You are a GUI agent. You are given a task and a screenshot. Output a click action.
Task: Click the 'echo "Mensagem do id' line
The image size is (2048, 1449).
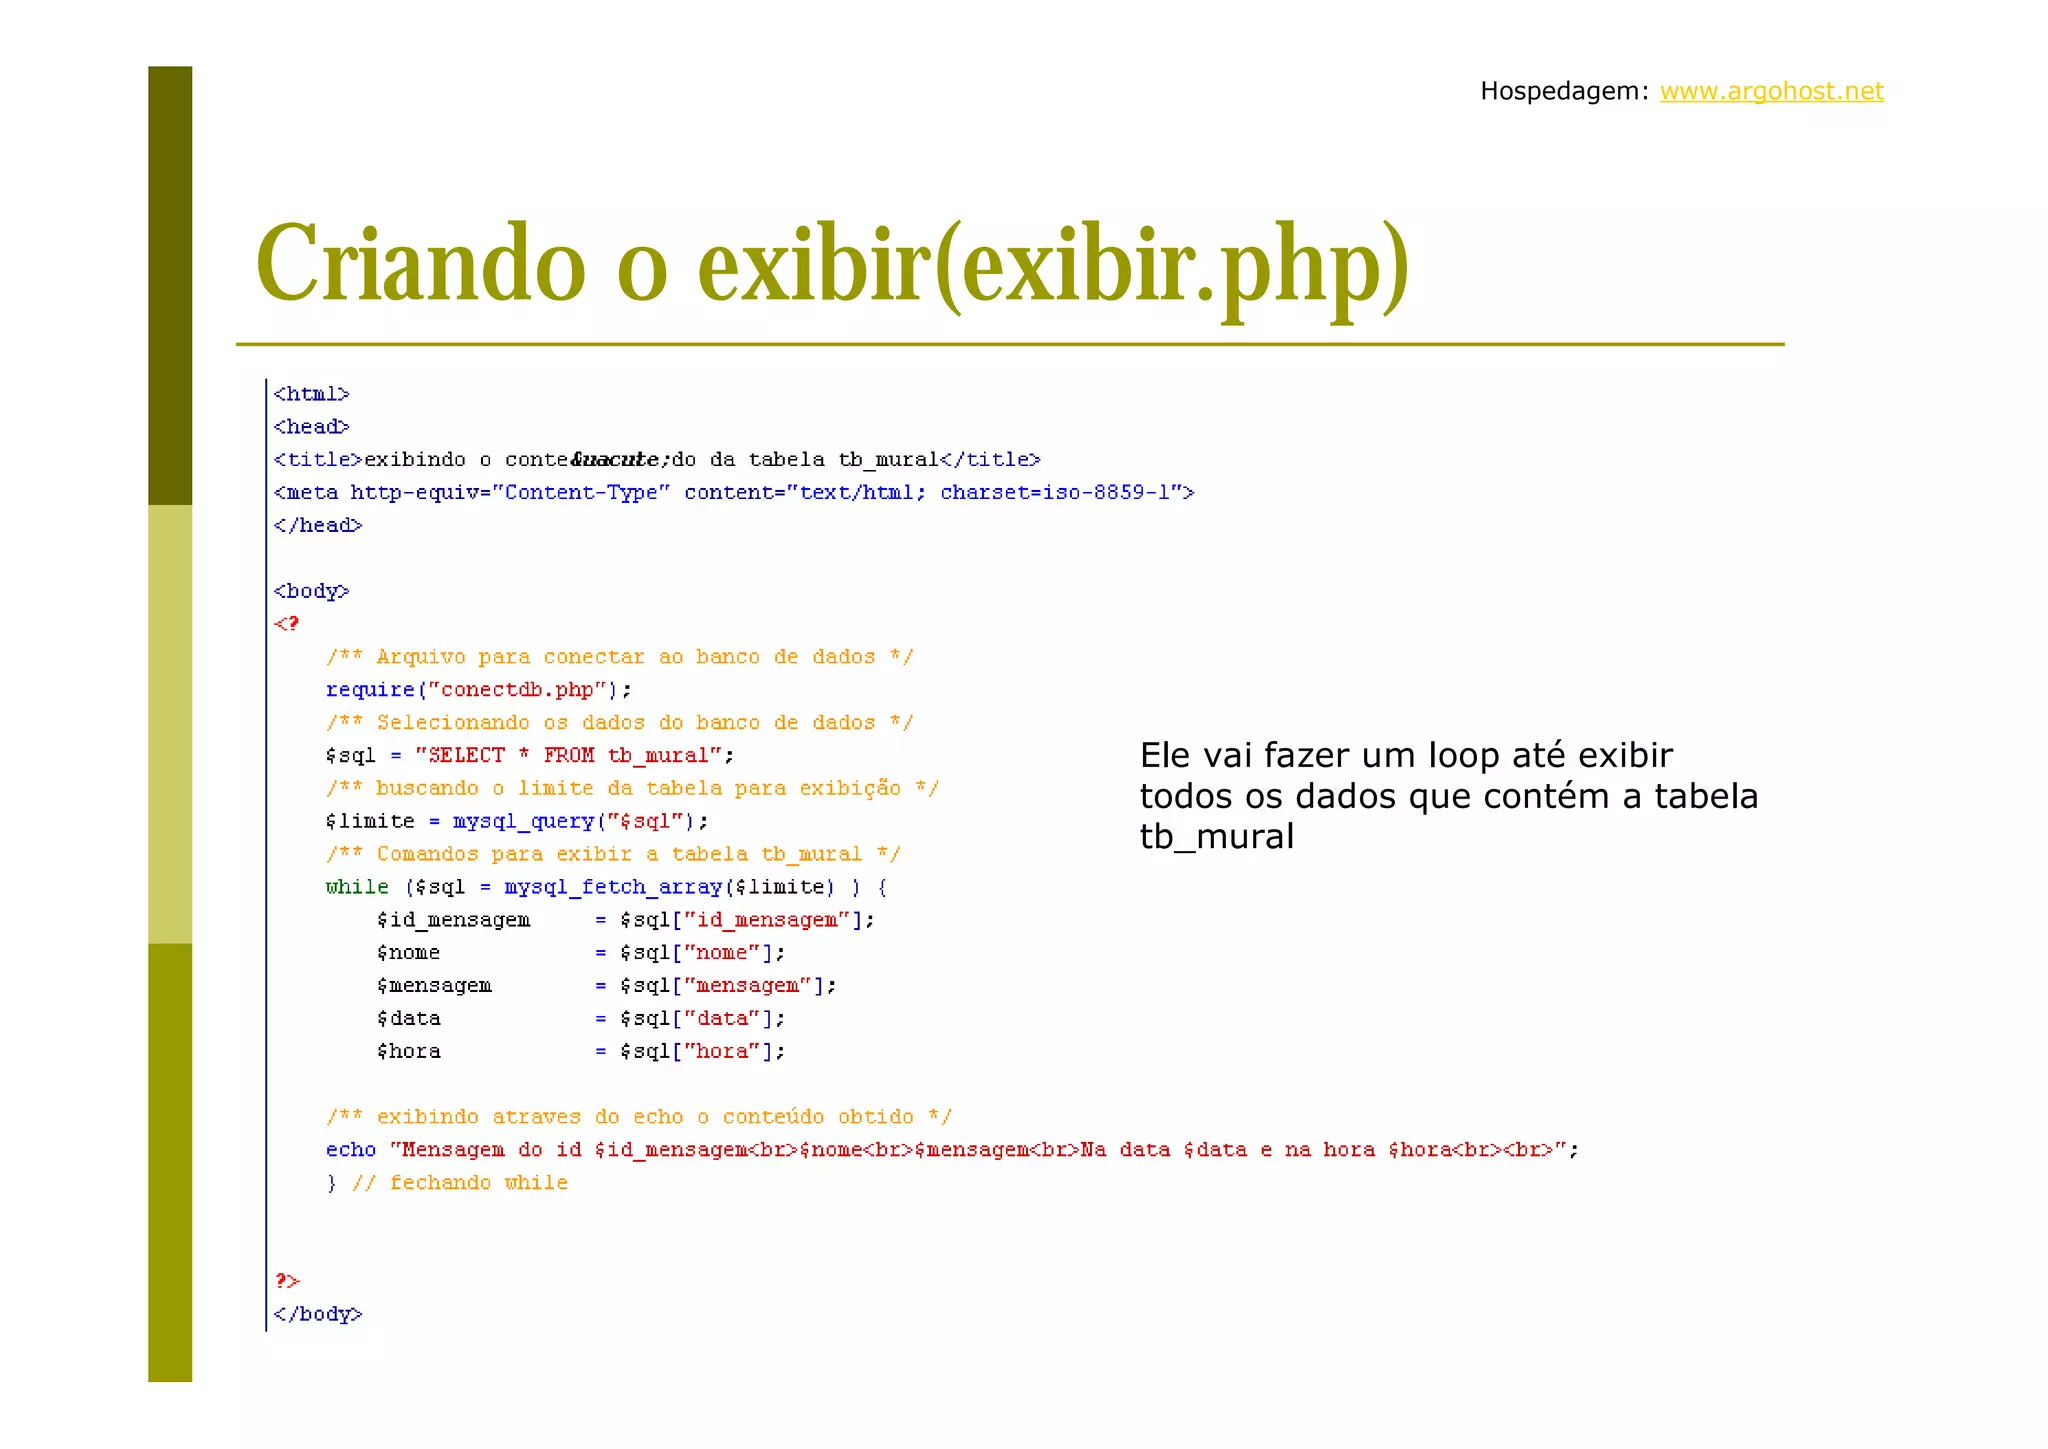tap(952, 1151)
